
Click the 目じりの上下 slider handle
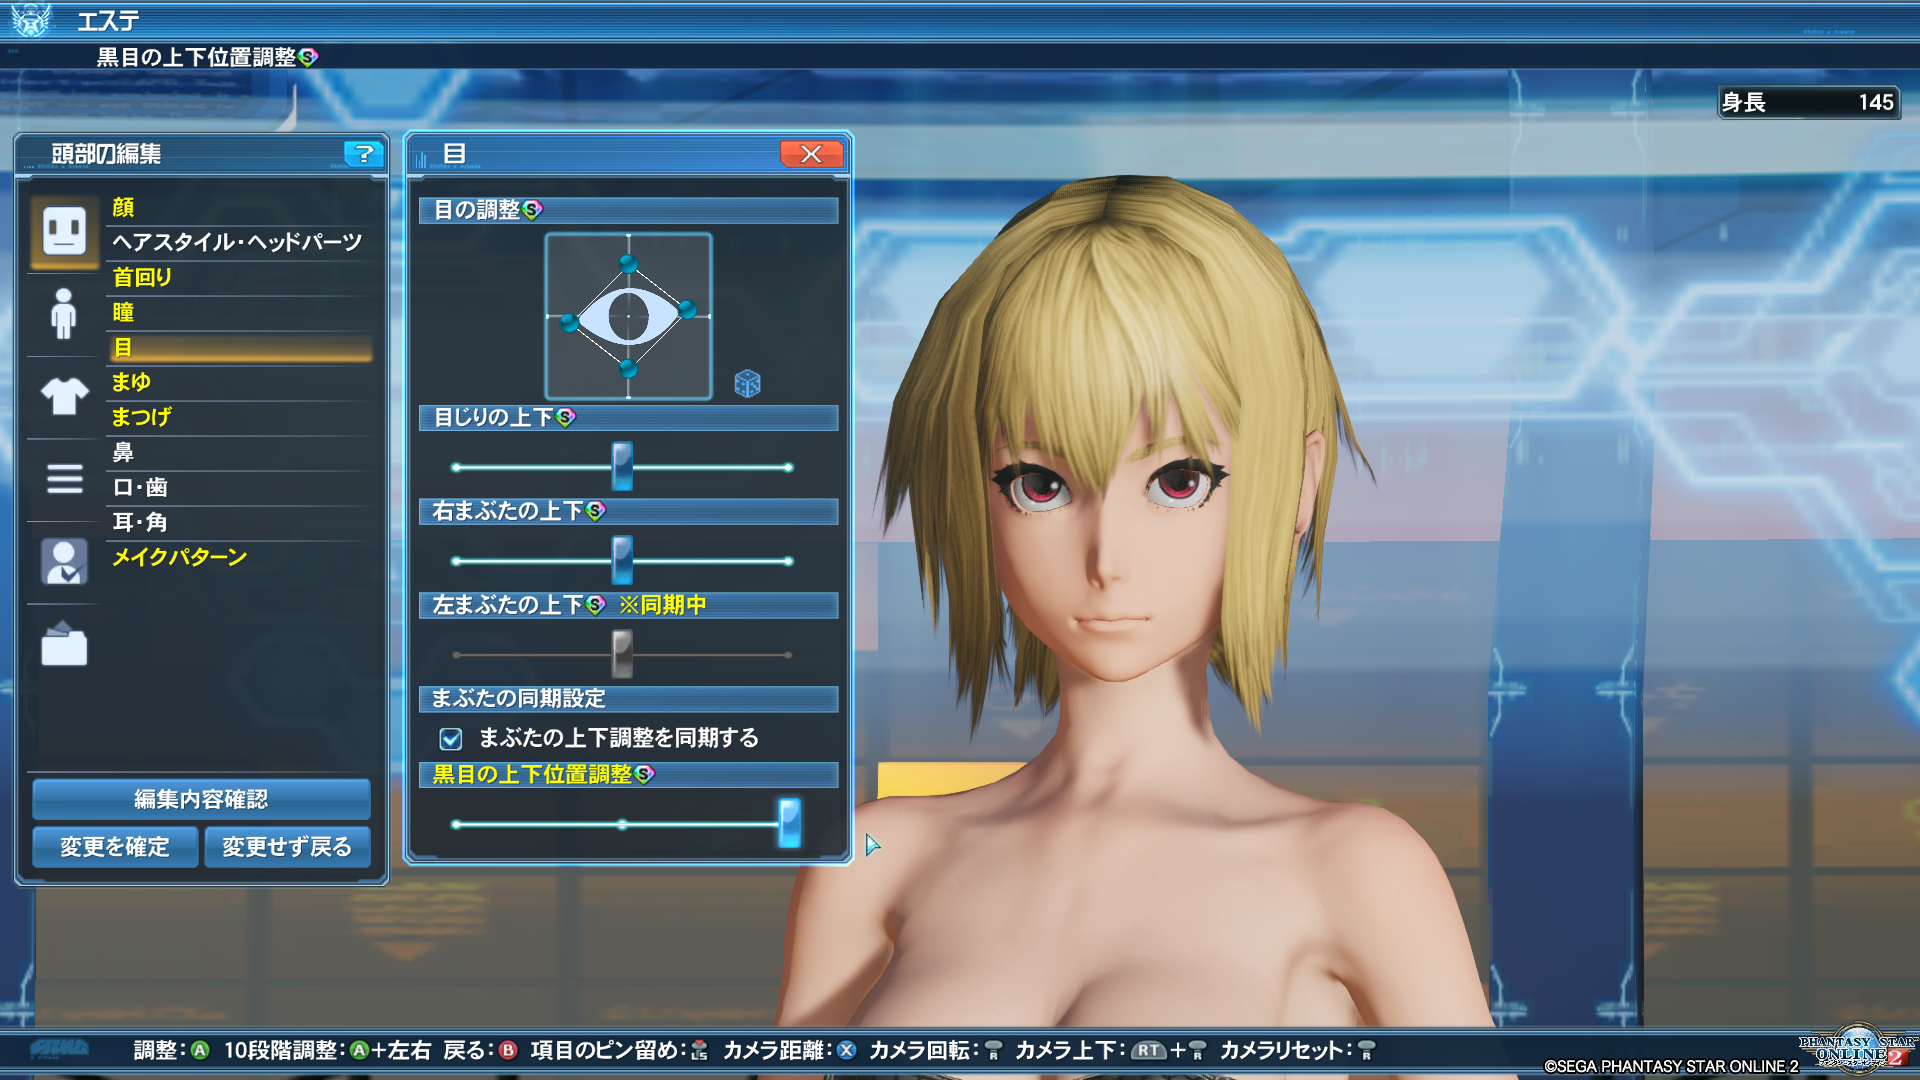[x=622, y=466]
